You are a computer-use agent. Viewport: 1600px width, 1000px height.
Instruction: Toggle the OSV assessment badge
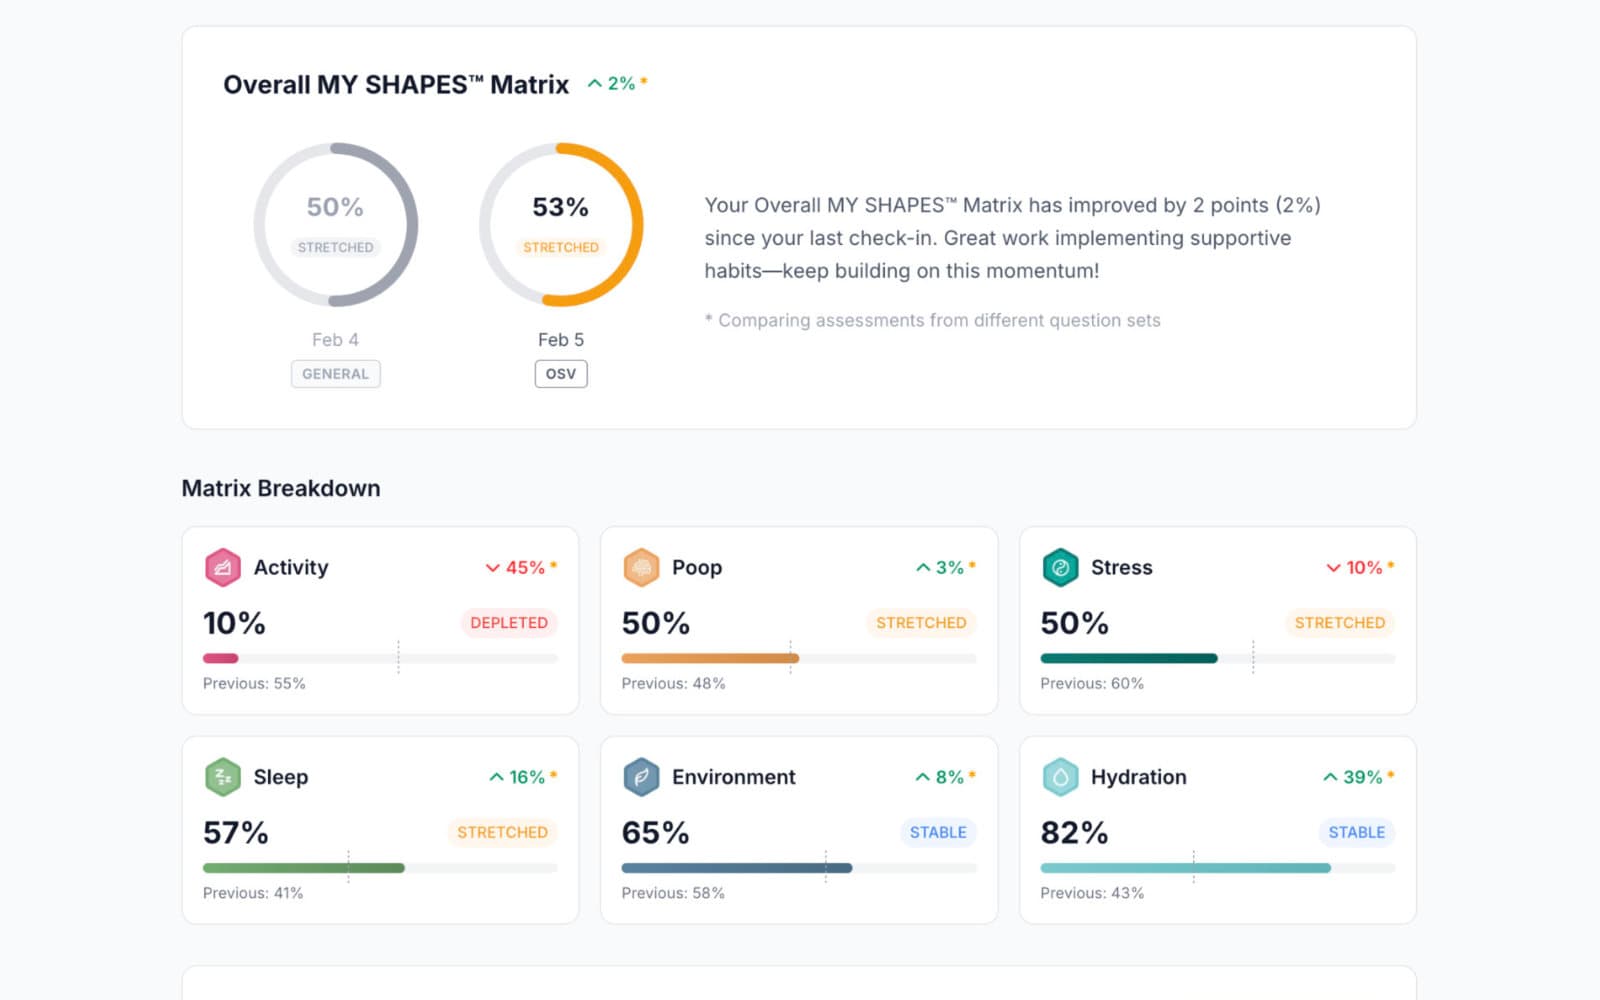pyautogui.click(x=561, y=373)
